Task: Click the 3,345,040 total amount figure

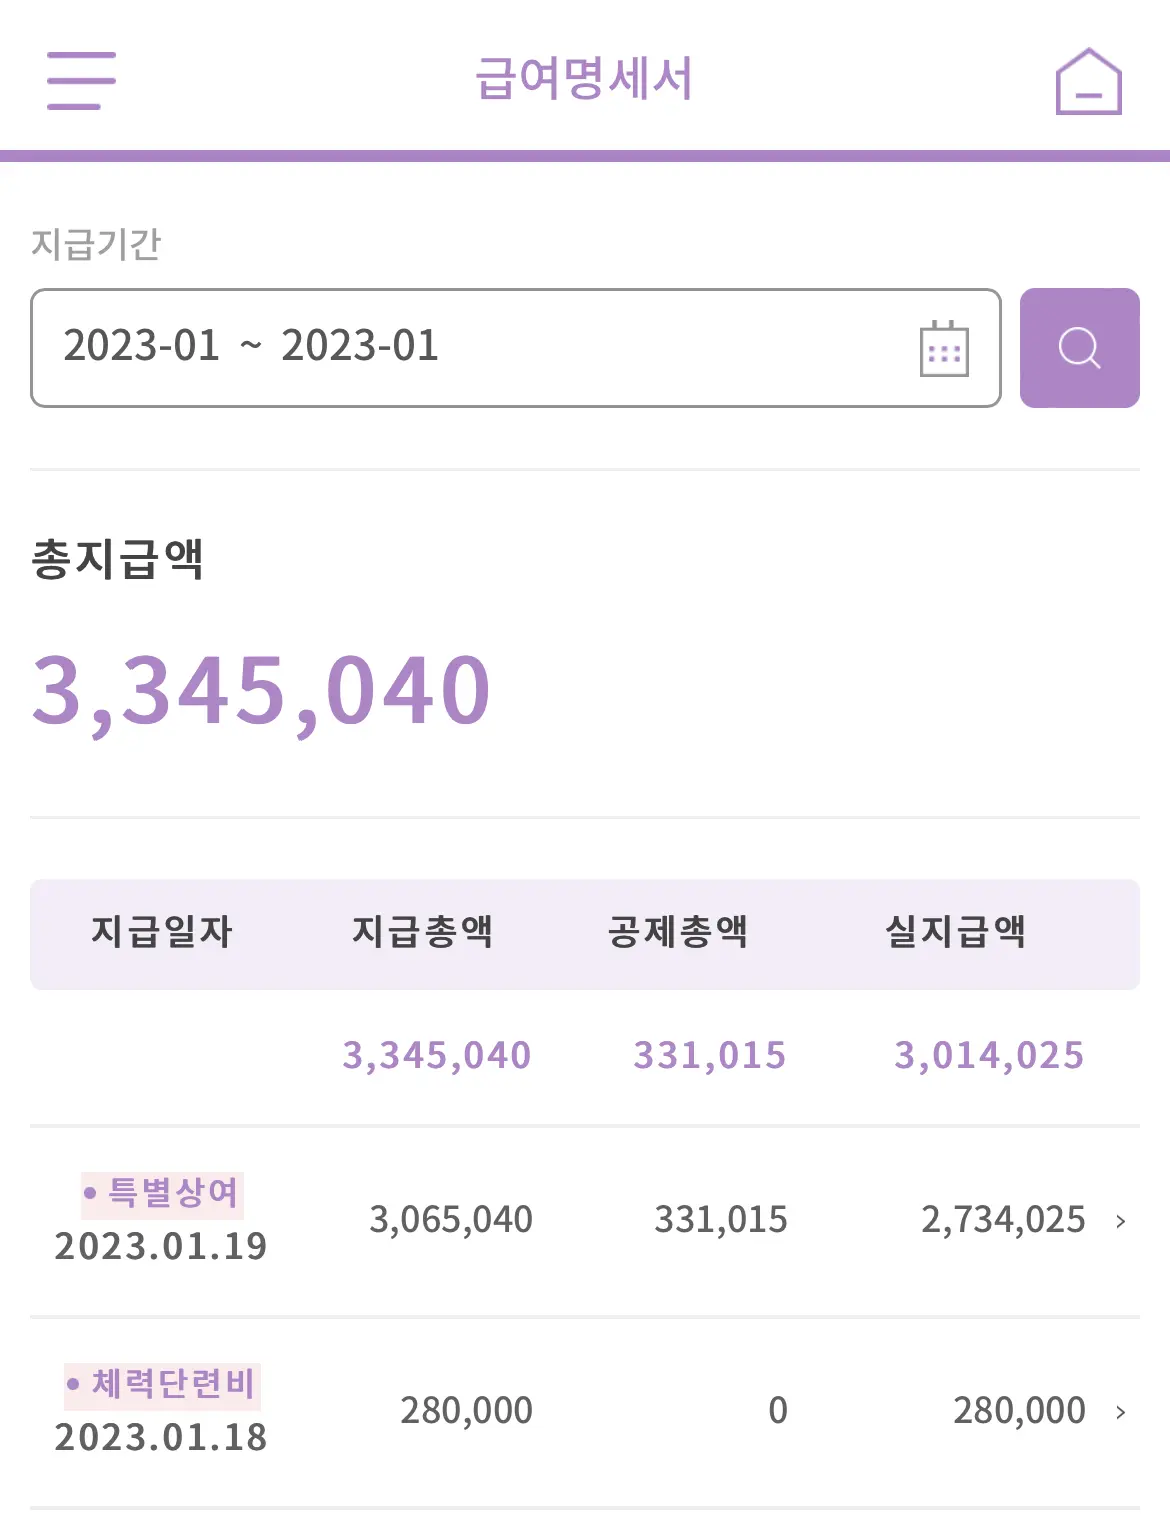Action: (x=261, y=692)
